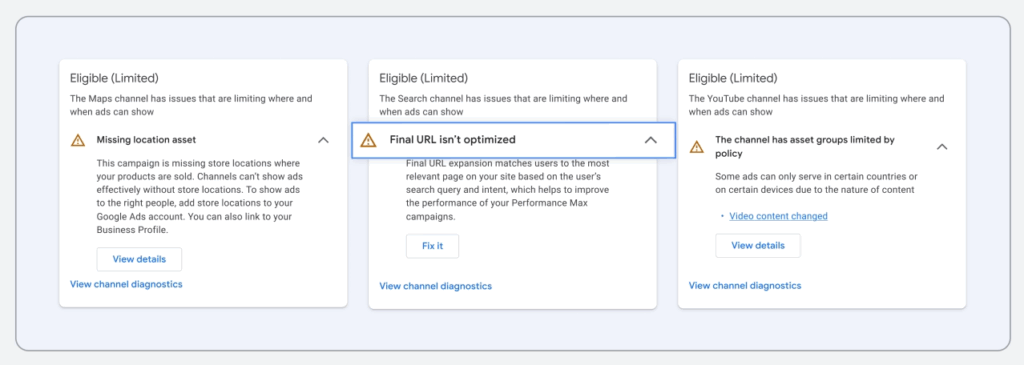The width and height of the screenshot is (1024, 365).
Task: Click the warning icon beside Final URL isn't optimized
Action: pos(368,140)
